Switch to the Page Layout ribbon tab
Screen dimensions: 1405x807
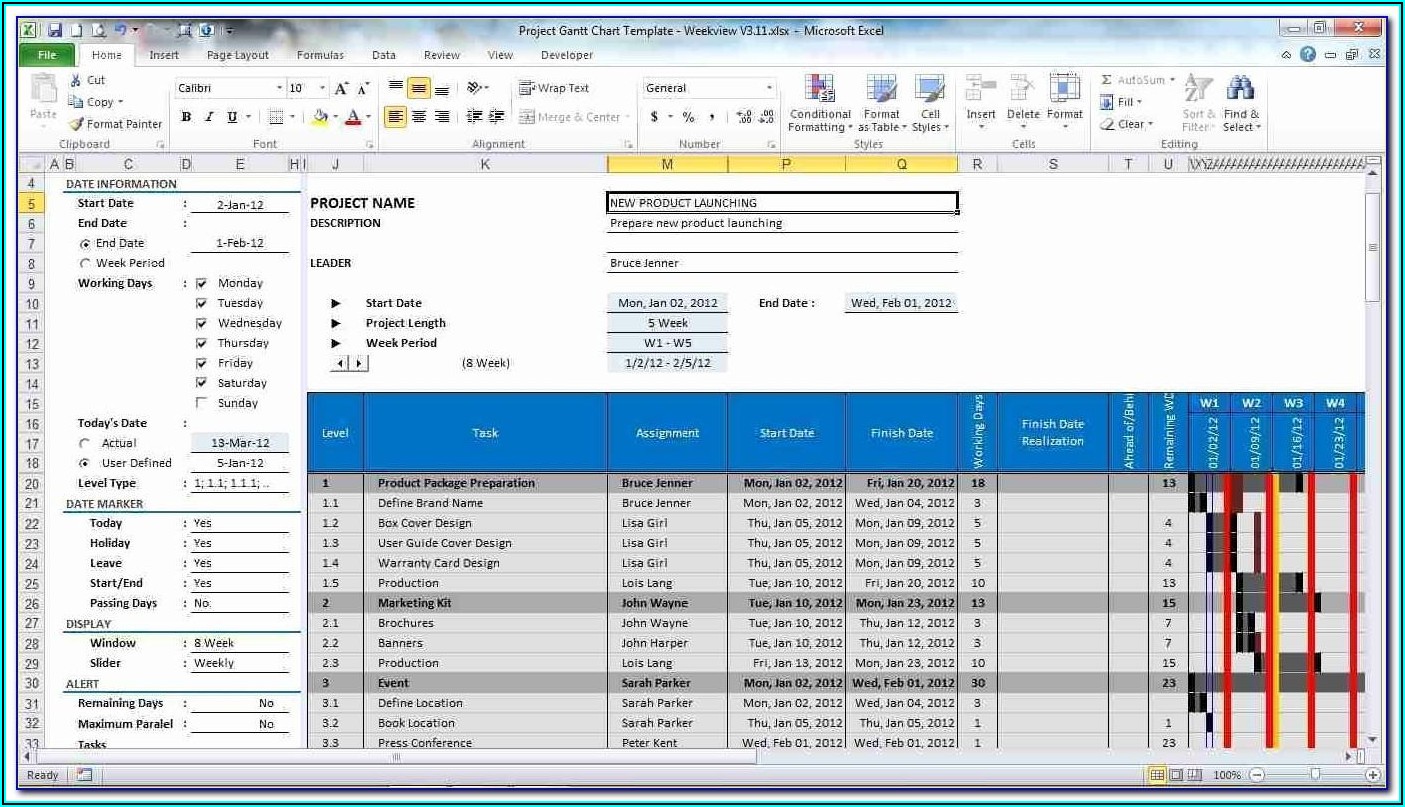click(238, 55)
